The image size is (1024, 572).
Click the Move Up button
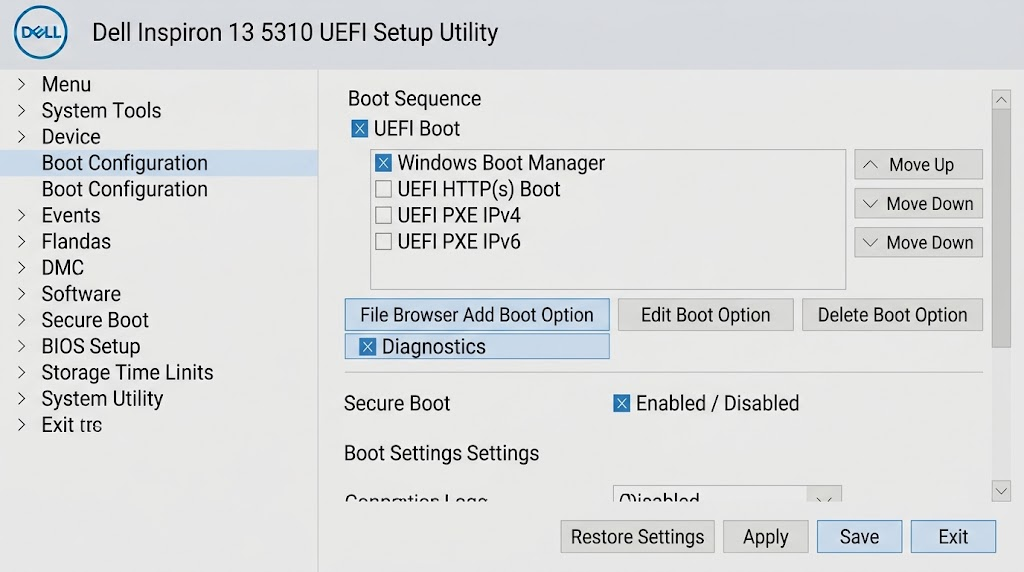coord(918,165)
